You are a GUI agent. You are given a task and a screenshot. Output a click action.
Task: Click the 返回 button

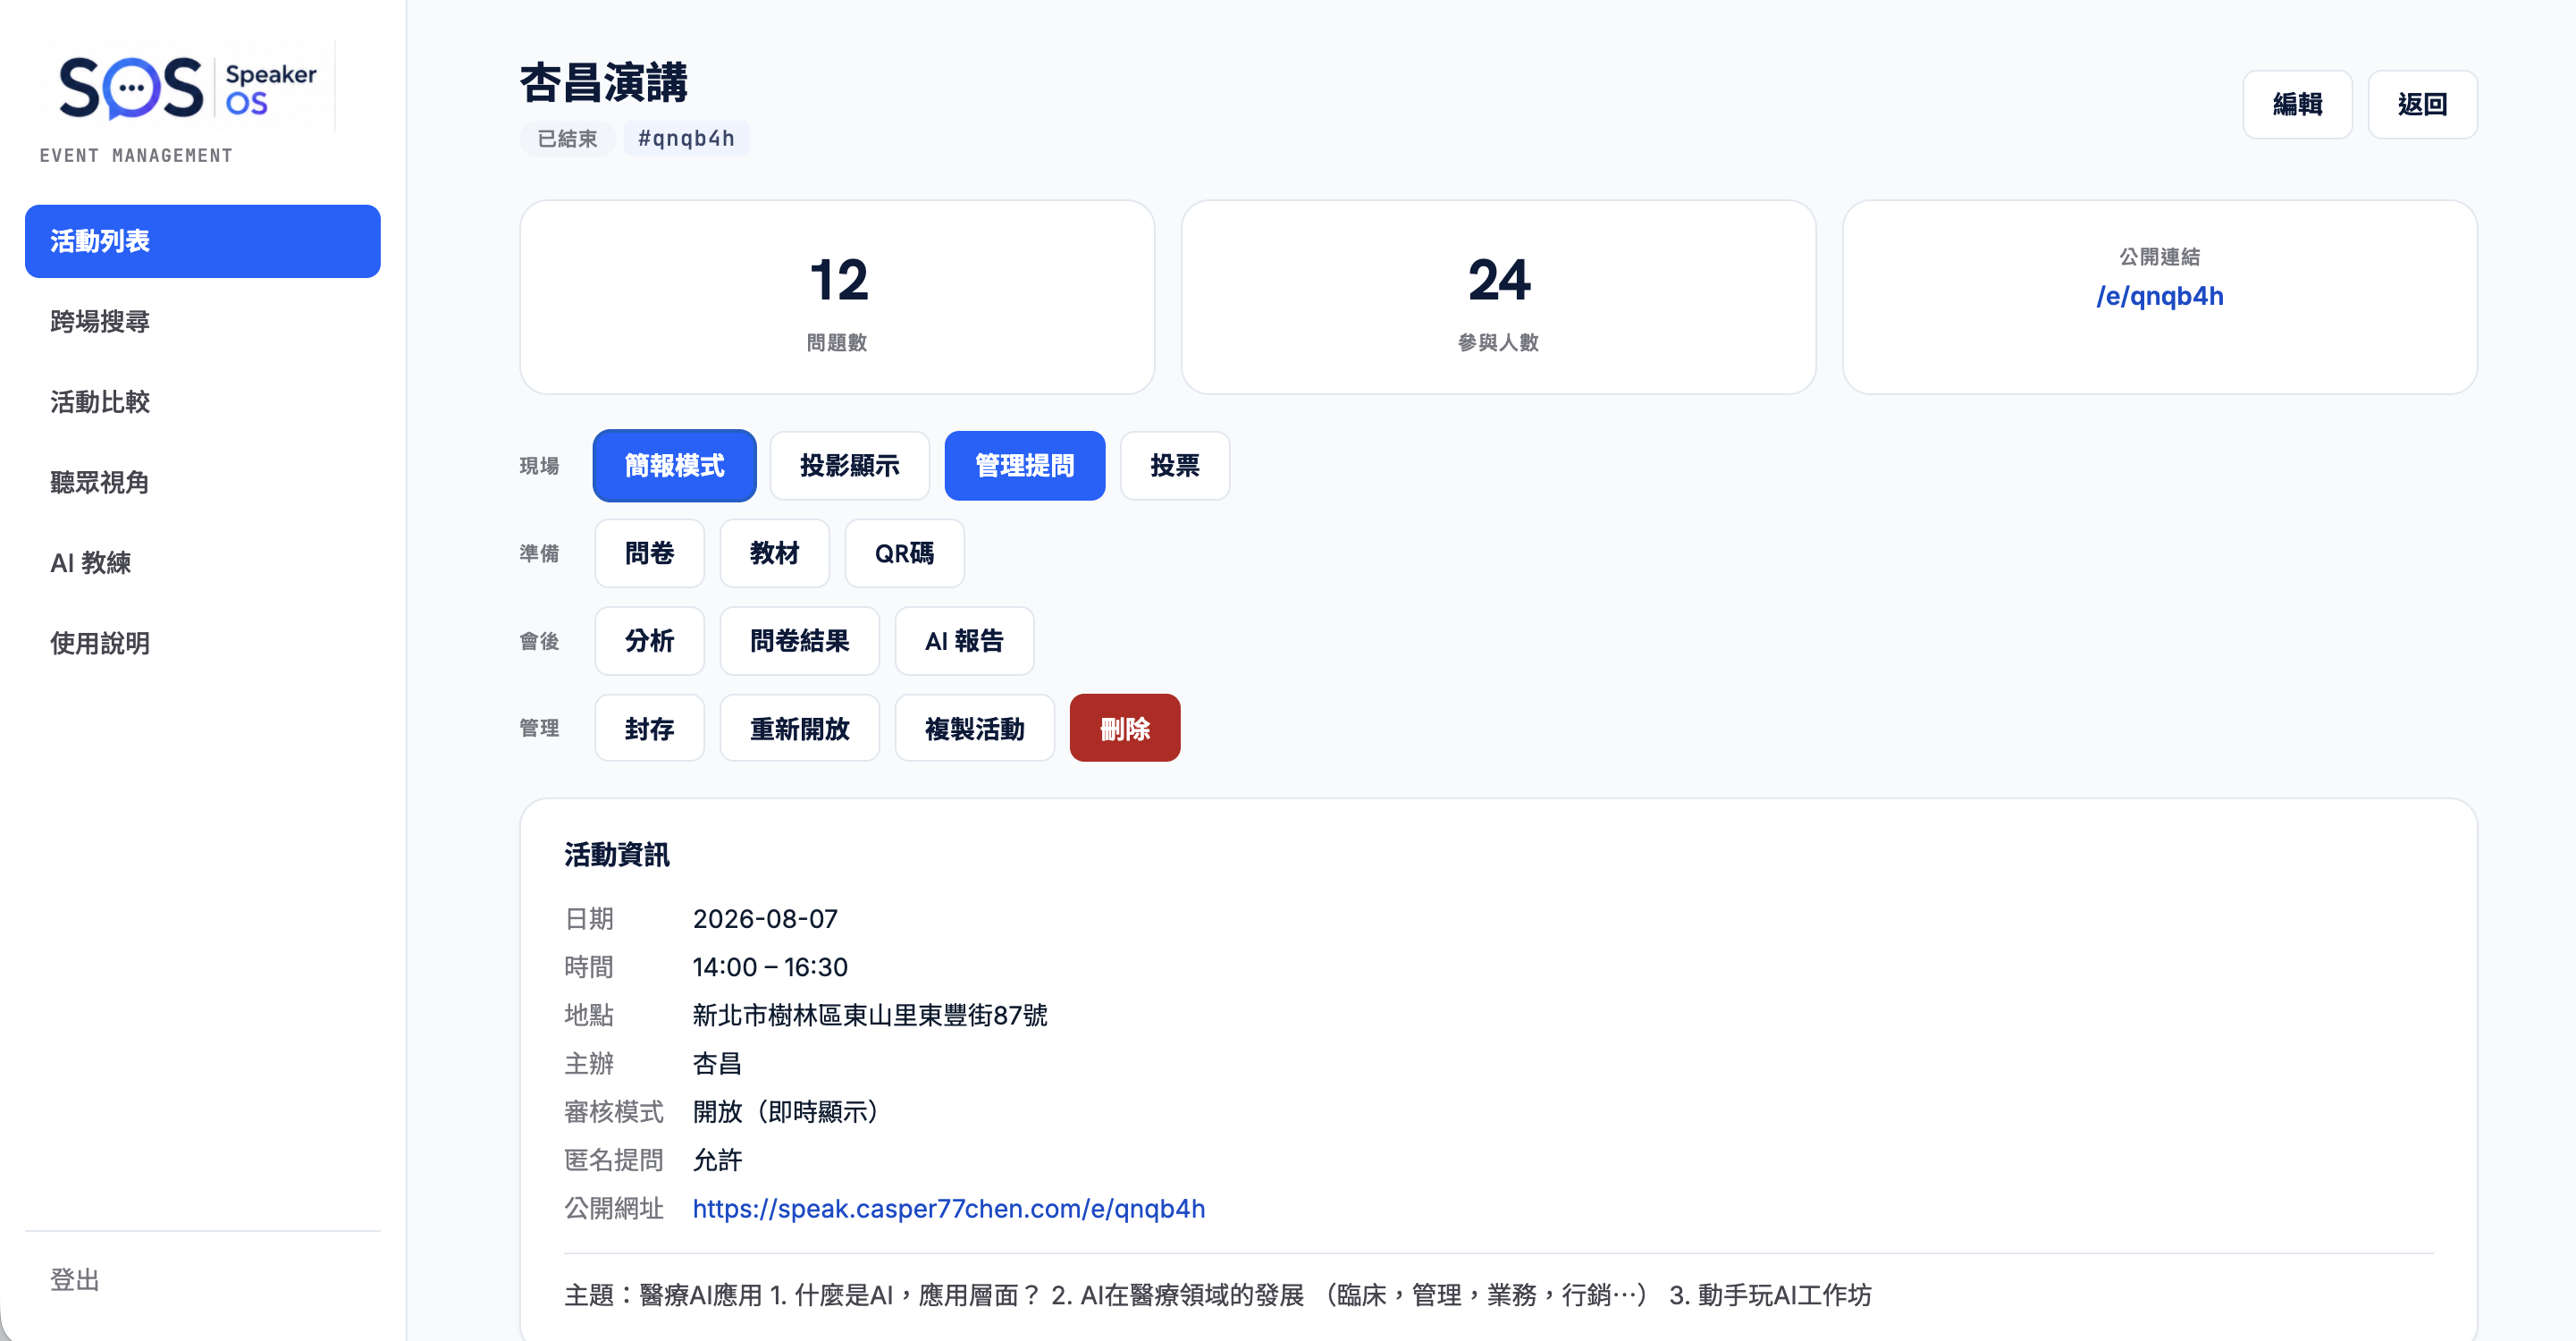(2422, 104)
